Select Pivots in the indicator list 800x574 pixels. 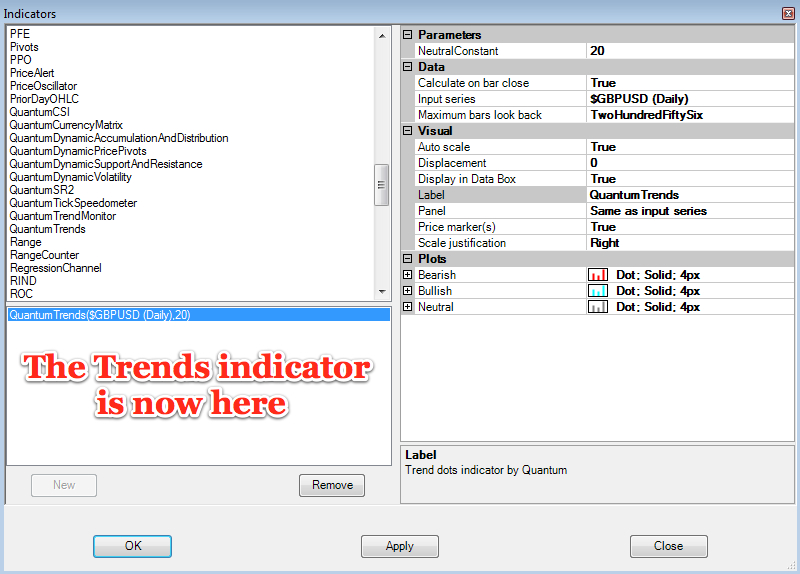24,47
